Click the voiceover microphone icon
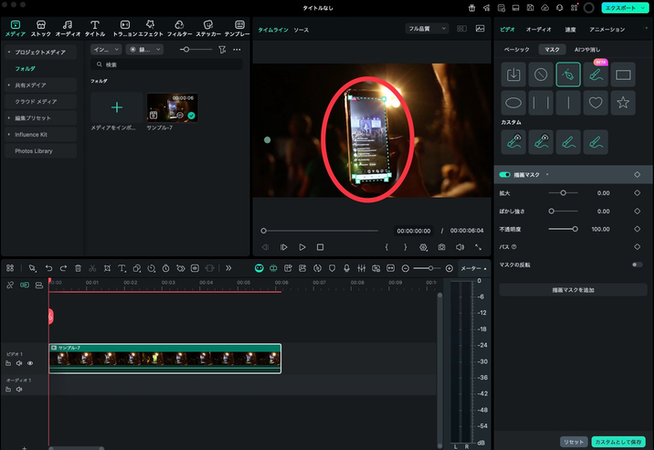This screenshot has width=654, height=450. [x=347, y=268]
